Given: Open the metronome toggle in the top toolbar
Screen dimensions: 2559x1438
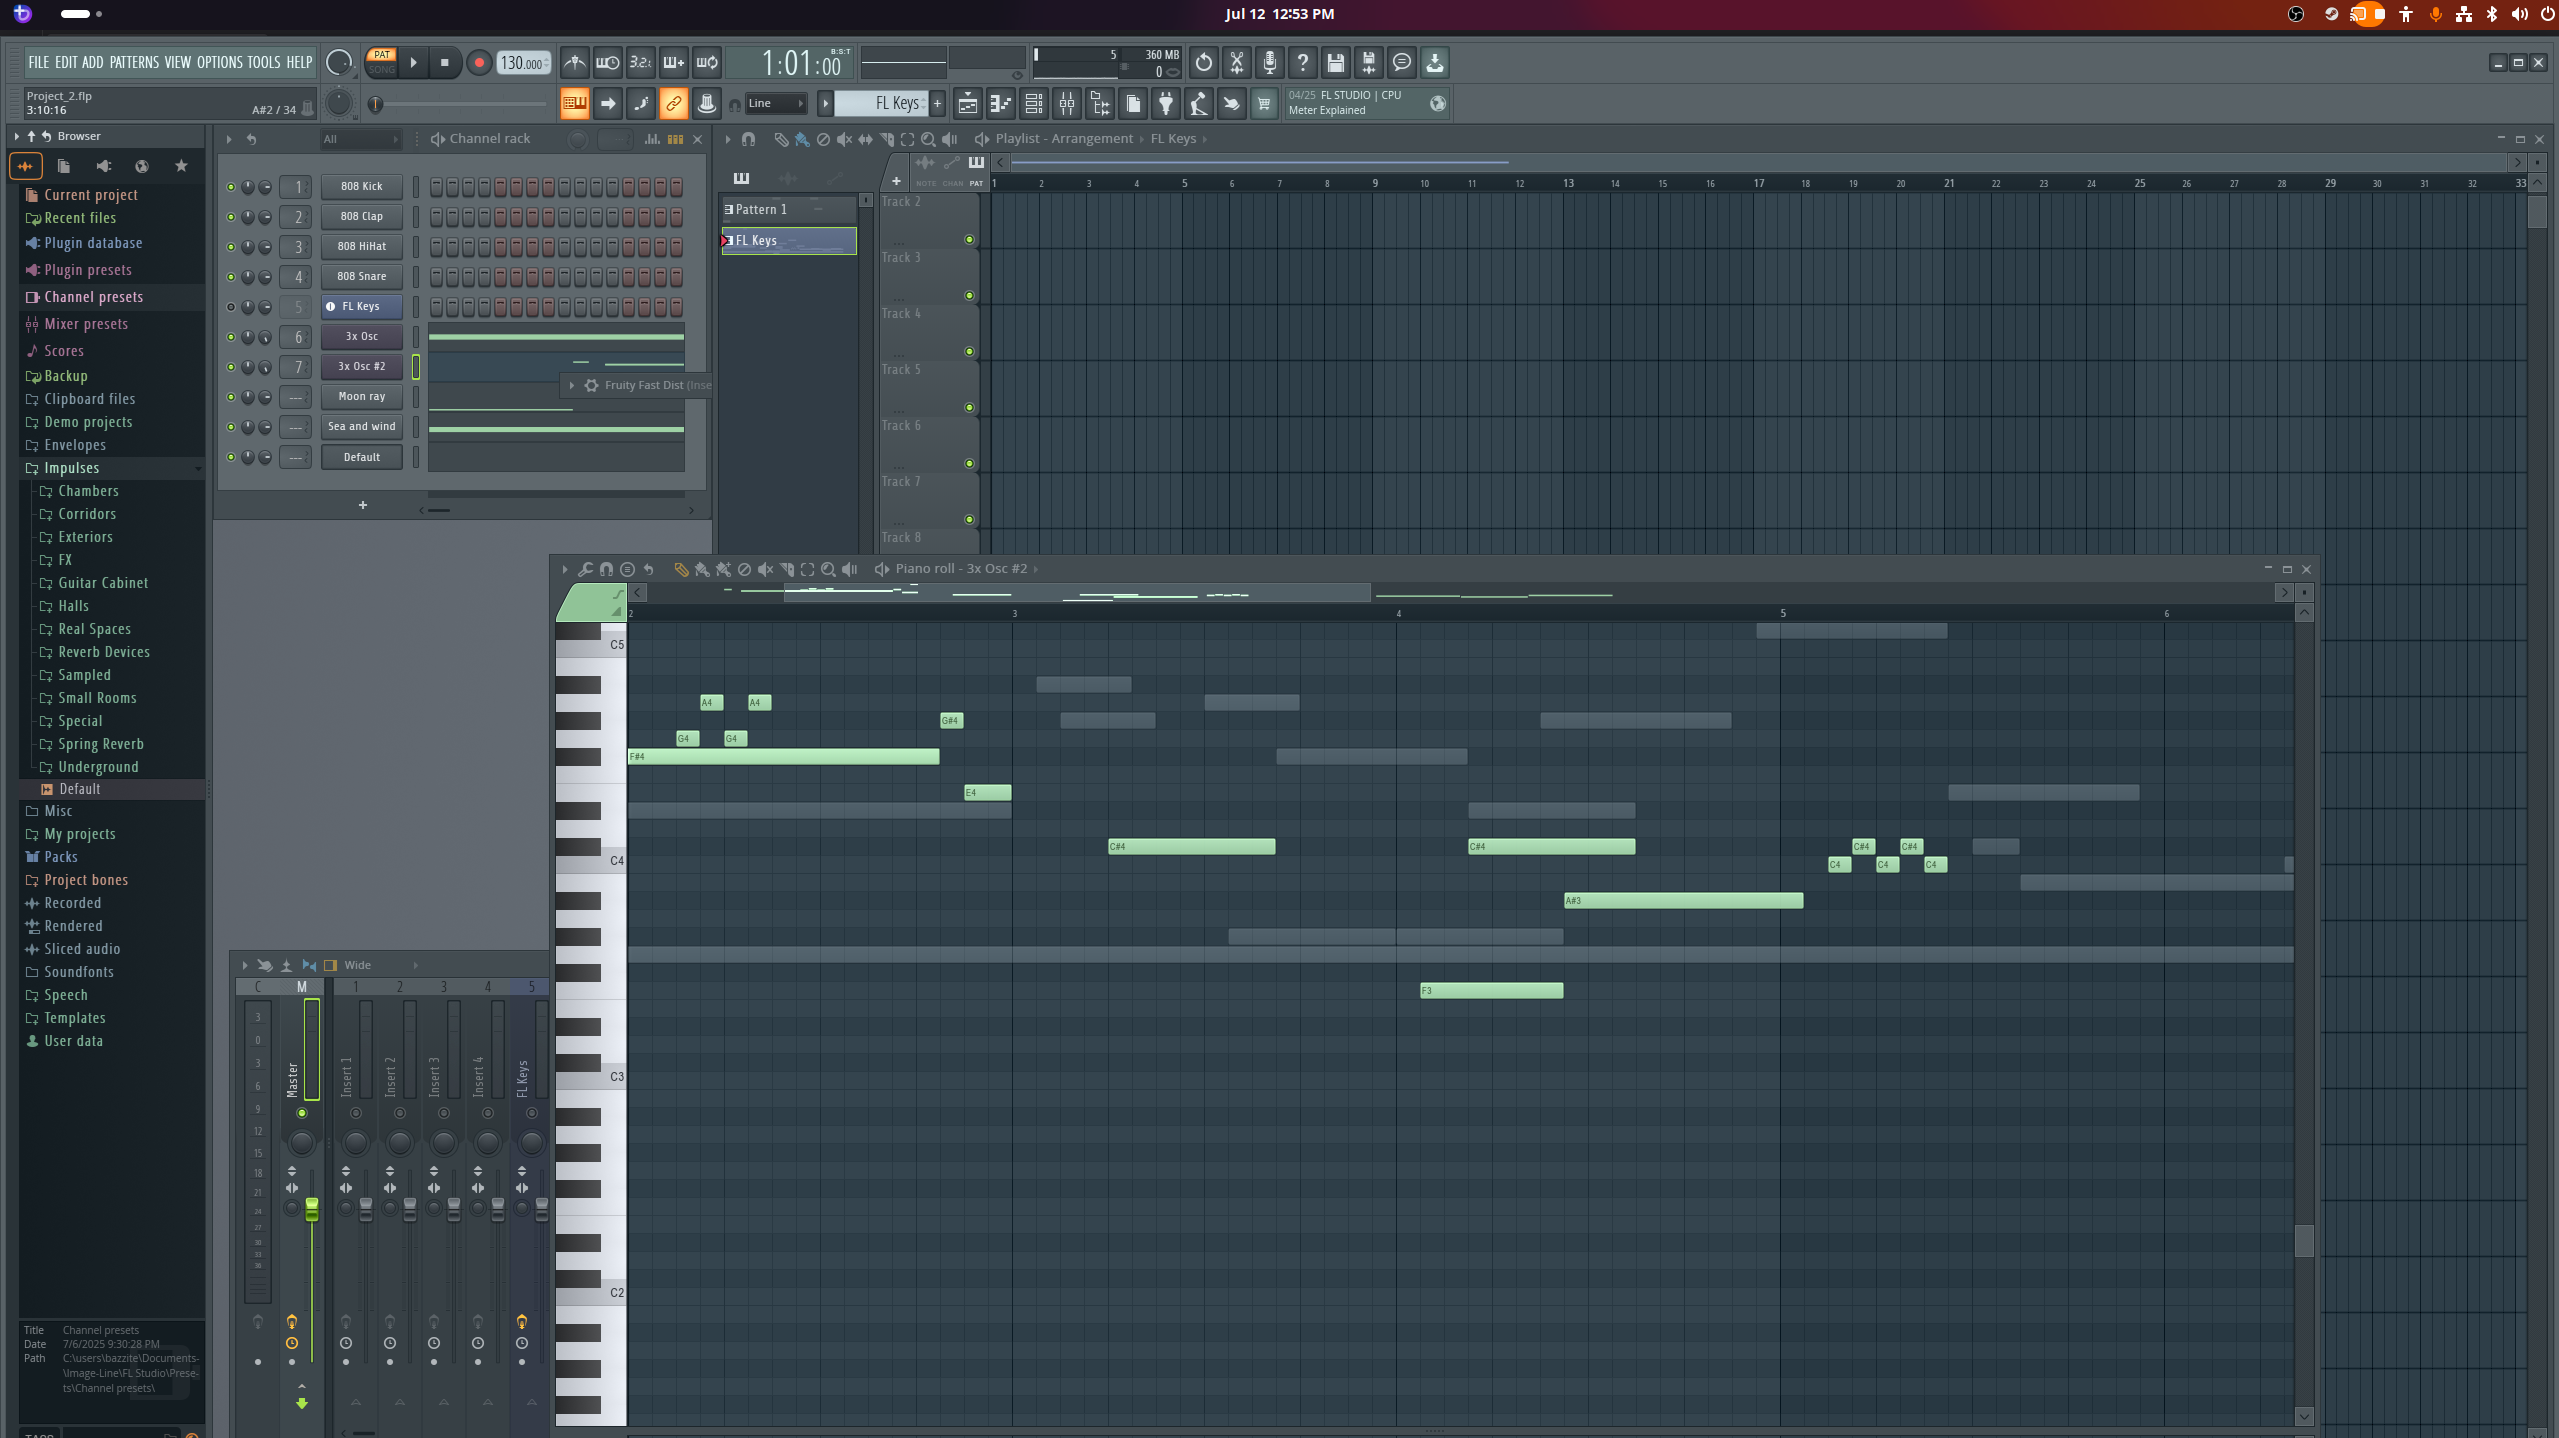Looking at the screenshot, I should point(575,62).
